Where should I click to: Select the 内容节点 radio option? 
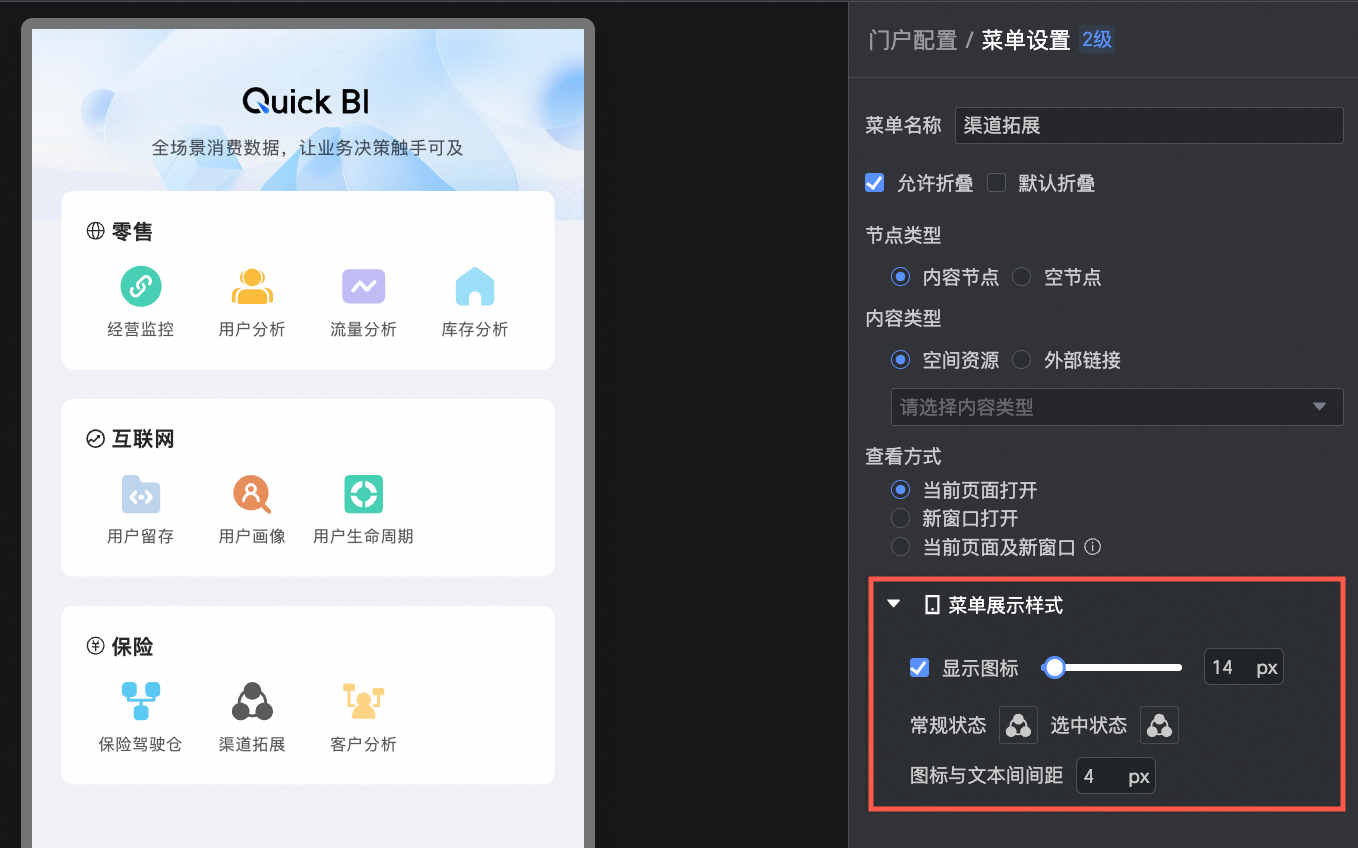(901, 277)
